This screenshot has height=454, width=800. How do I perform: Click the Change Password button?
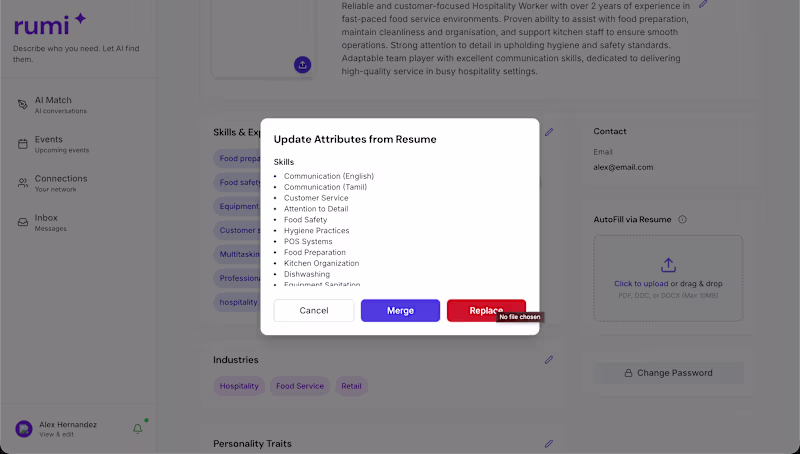pyautogui.click(x=668, y=373)
